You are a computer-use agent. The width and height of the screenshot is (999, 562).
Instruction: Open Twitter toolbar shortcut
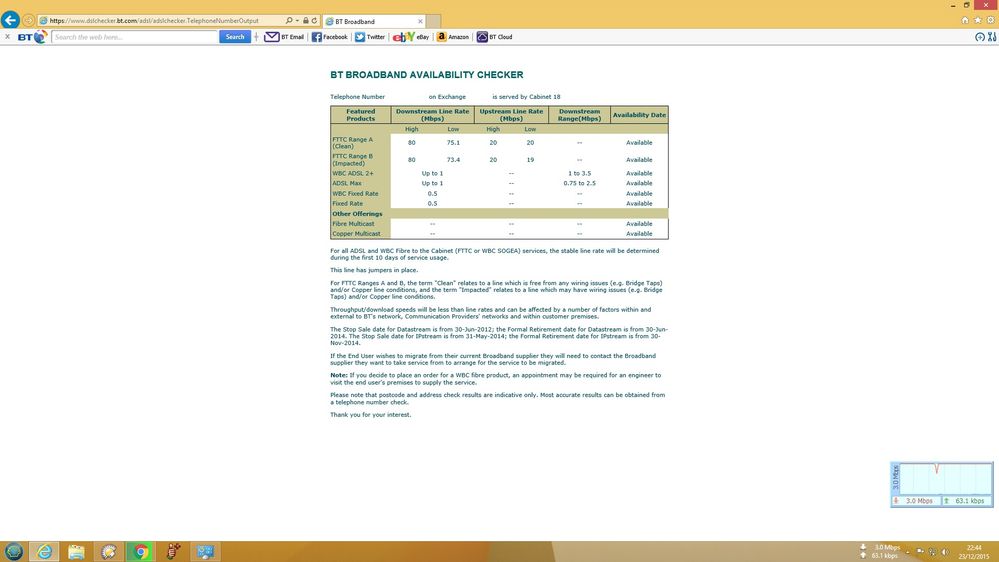tap(370, 37)
